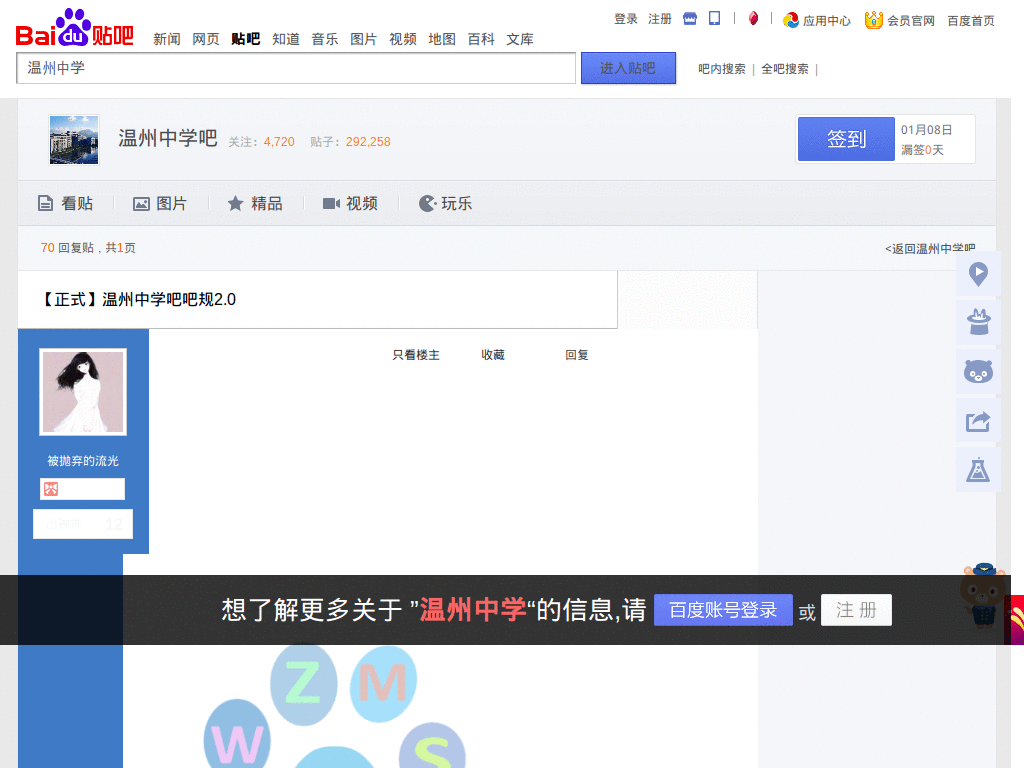Click the search input field with 温州中学

pyautogui.click(x=296, y=68)
